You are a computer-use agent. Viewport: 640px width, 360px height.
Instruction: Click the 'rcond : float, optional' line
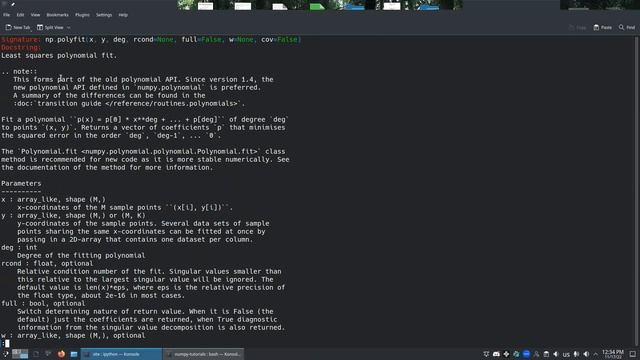point(47,263)
